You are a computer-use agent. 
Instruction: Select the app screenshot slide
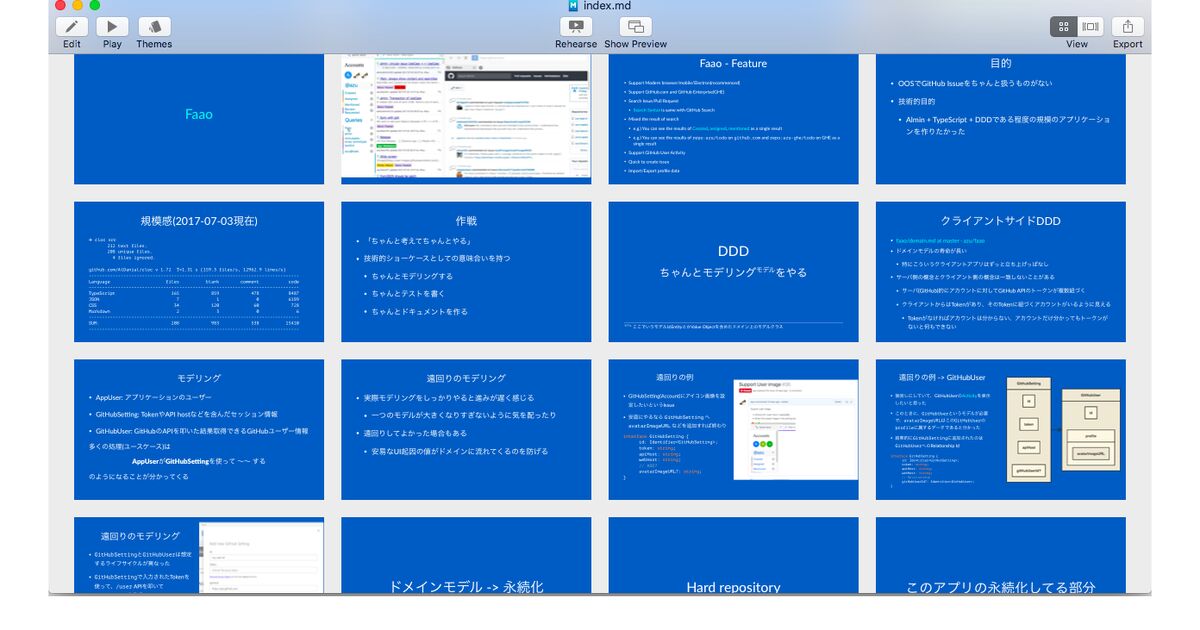pyautogui.click(x=466, y=118)
